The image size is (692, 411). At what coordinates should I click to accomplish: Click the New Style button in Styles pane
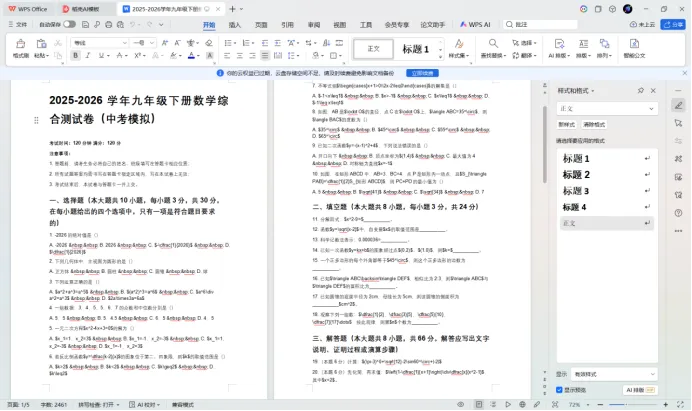[567, 124]
